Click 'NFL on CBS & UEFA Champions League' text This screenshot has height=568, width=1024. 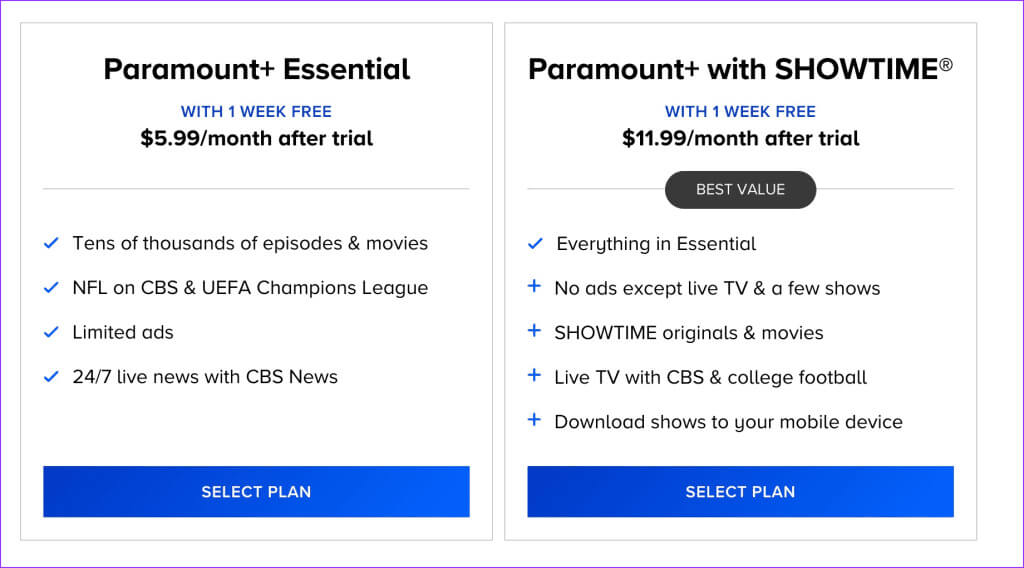pos(250,288)
